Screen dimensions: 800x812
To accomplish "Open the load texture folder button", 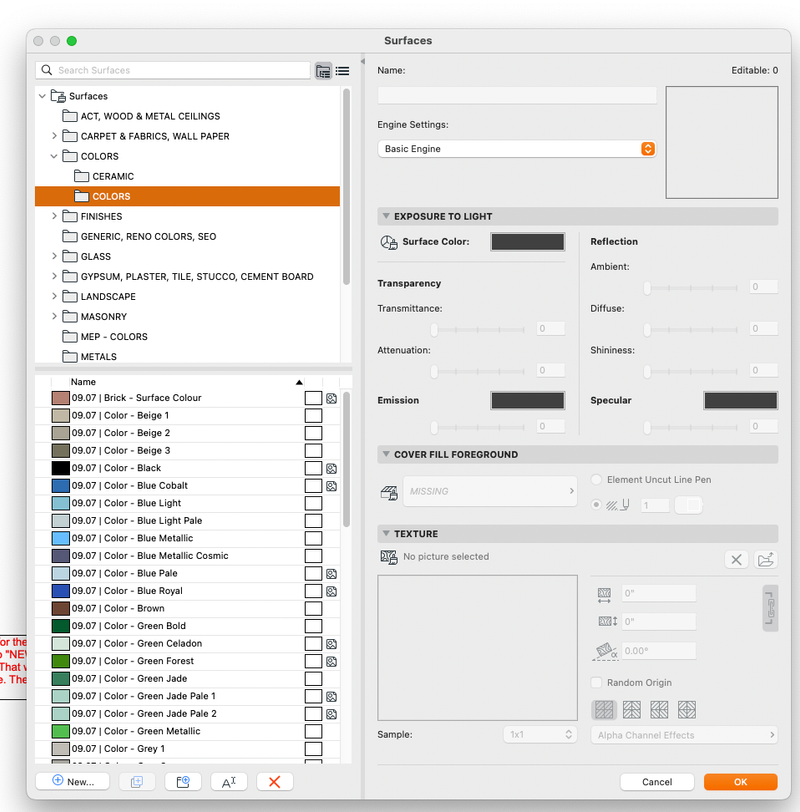I will [765, 559].
